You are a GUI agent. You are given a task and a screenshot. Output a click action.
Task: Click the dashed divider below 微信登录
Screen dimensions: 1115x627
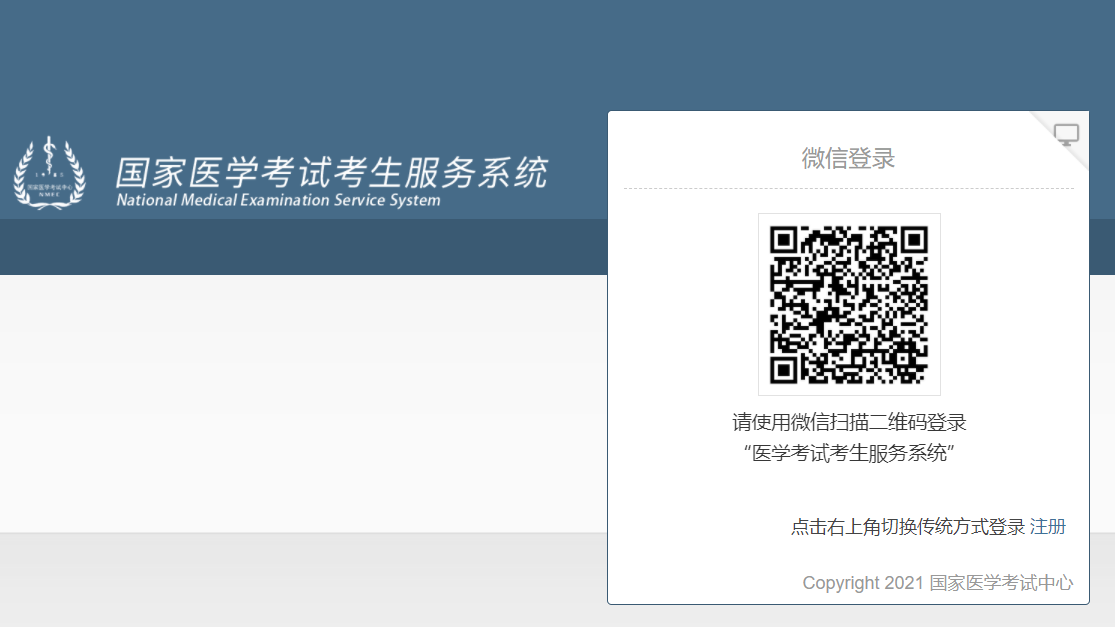click(x=848, y=188)
